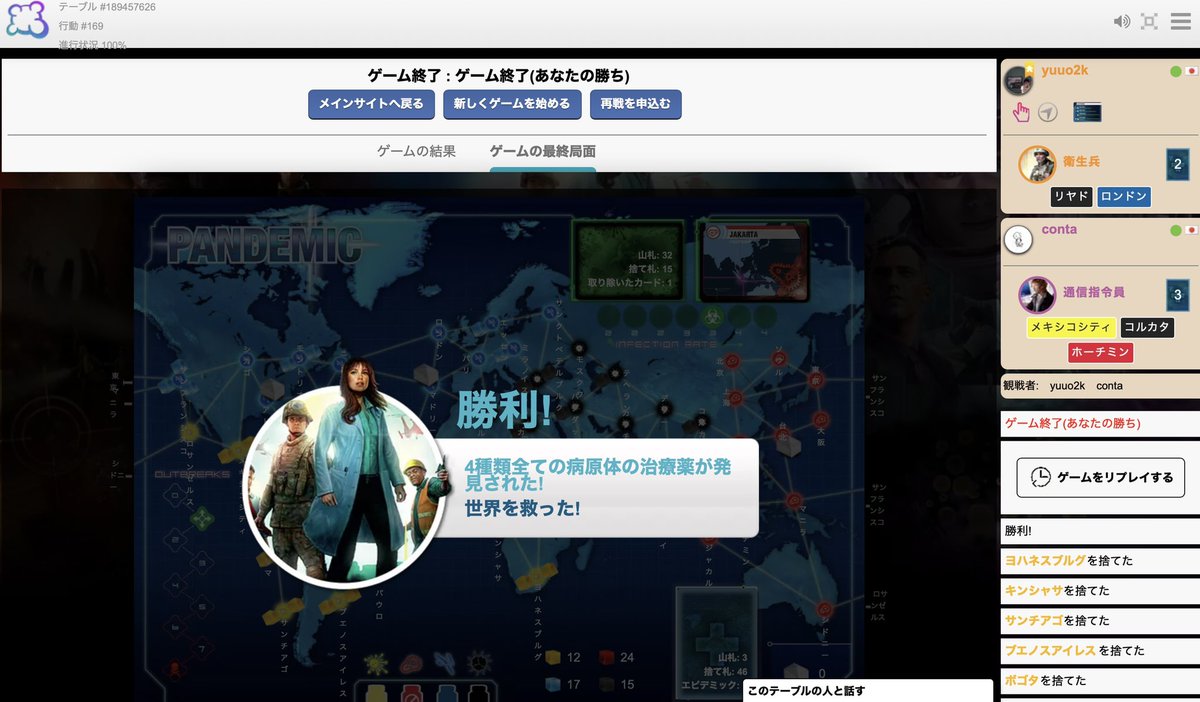Click the 通信指令員 role name
1200x702 pixels.
(1093, 292)
